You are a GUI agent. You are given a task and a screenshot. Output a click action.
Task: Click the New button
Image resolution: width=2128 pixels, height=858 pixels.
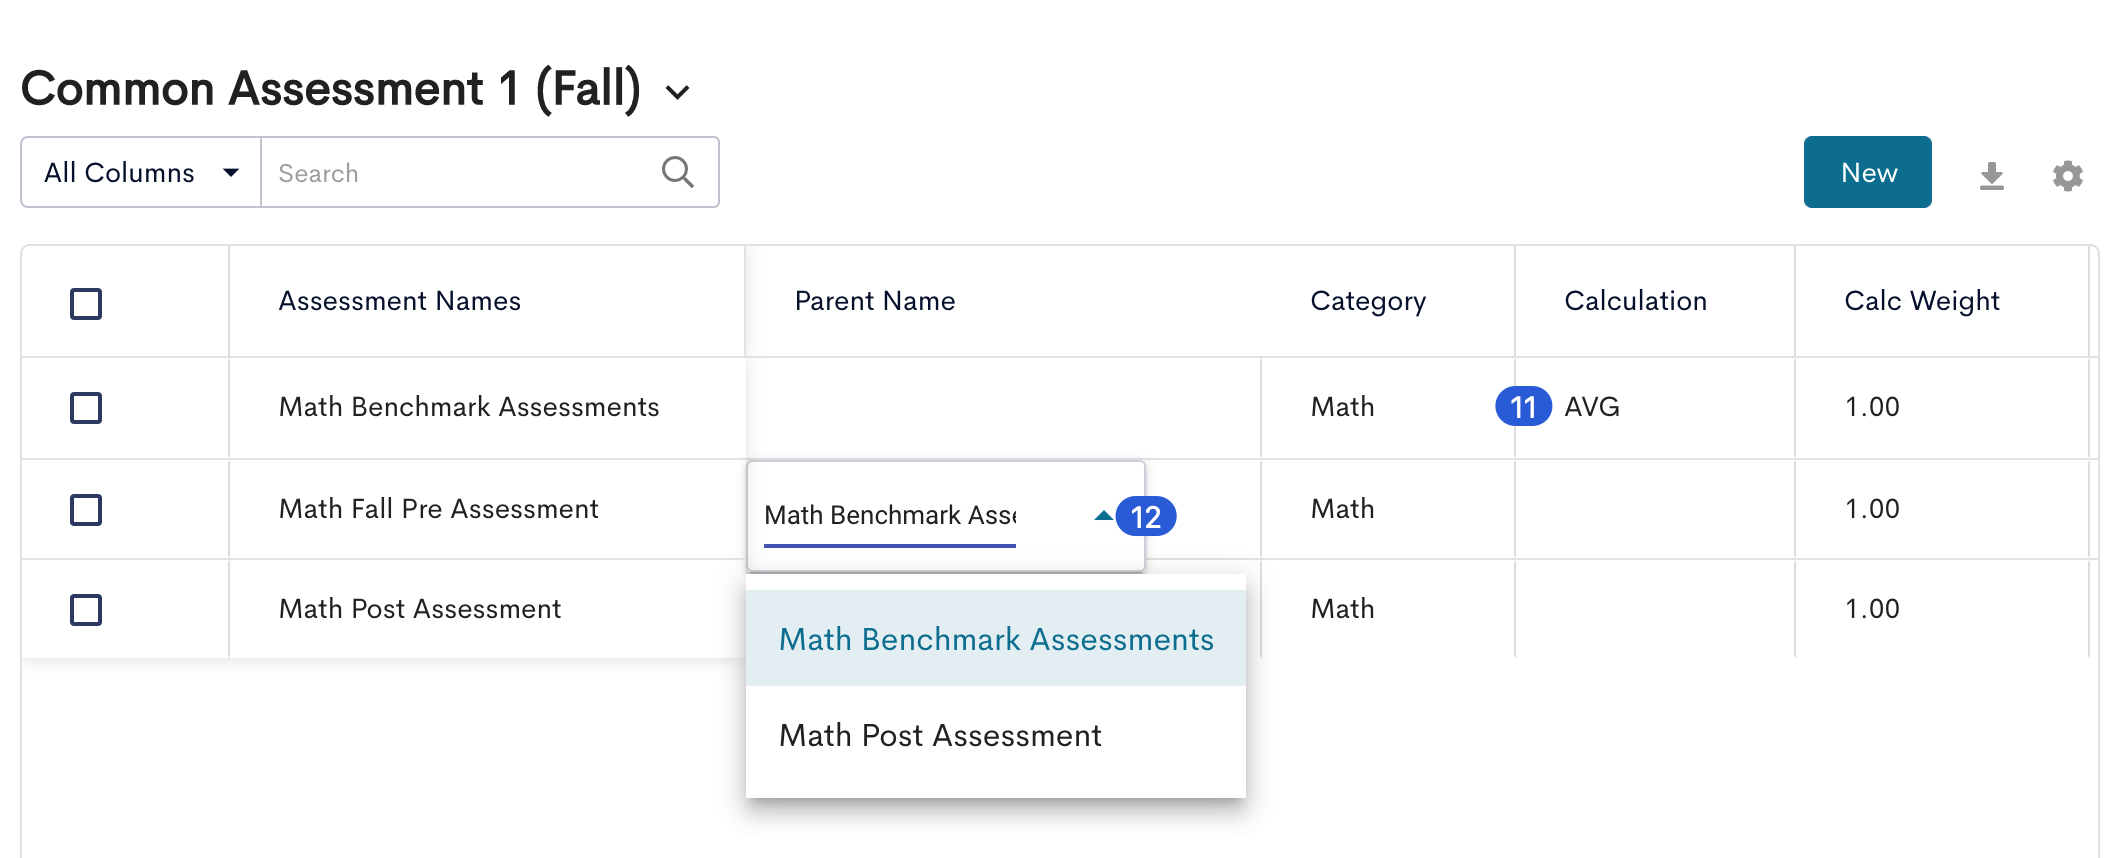pos(1867,172)
